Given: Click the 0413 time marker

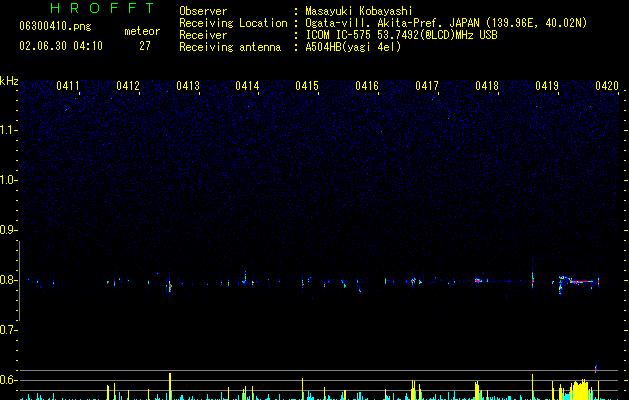Looking at the screenshot, I should (188, 86).
